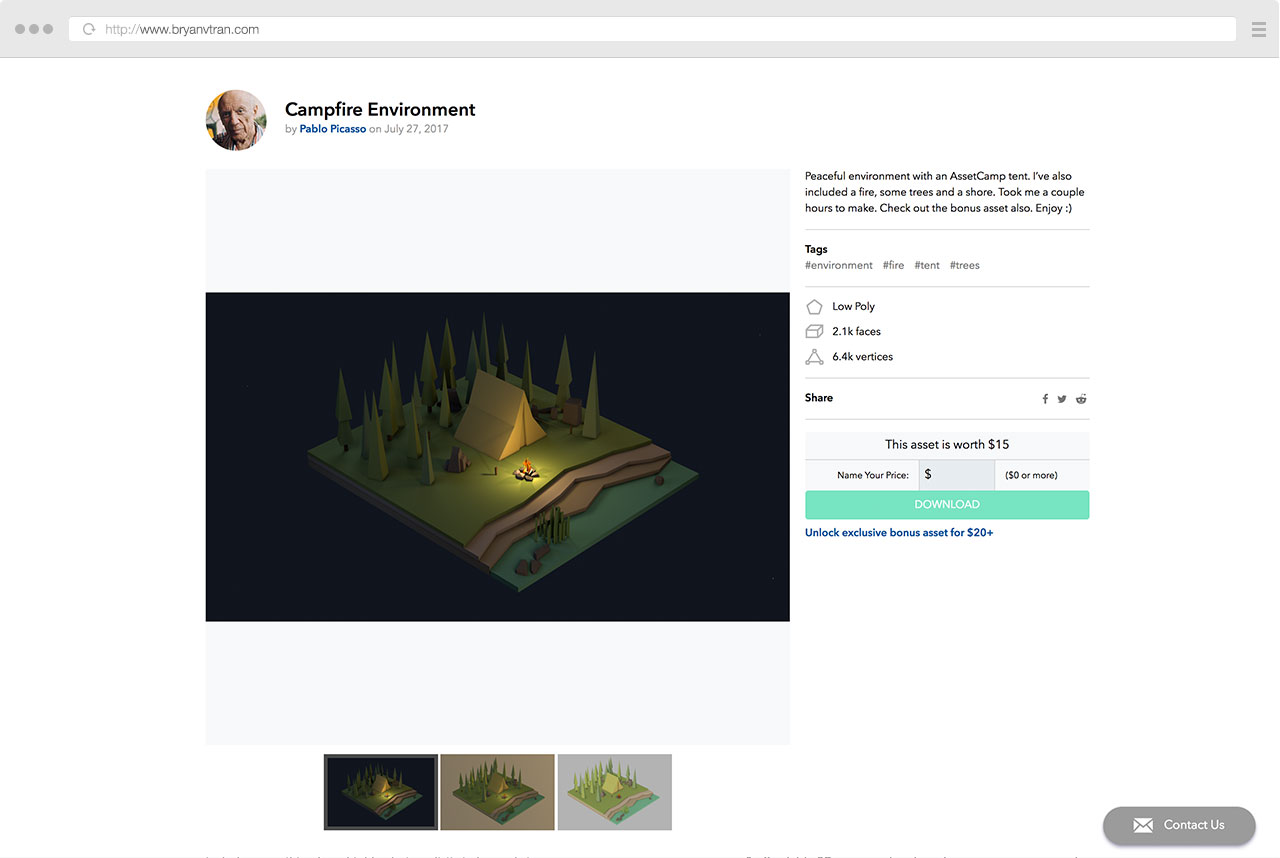This screenshot has height=858, width=1280.
Task: Open Pablo Picasso's avatar photo
Action: coord(236,120)
